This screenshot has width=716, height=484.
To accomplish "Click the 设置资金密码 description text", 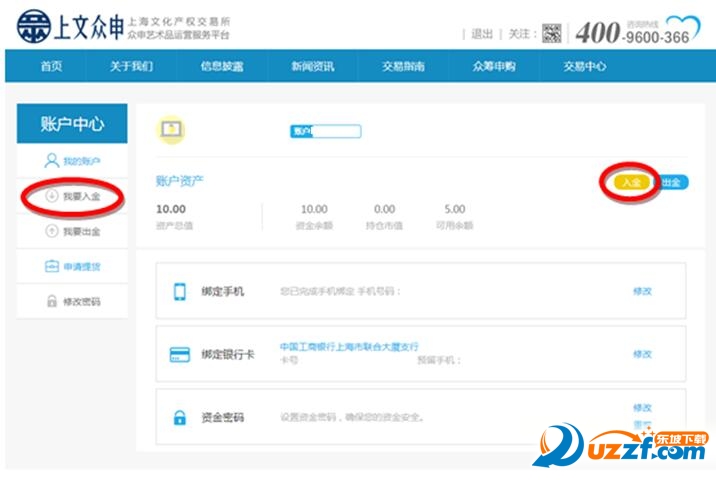I will [x=352, y=417].
